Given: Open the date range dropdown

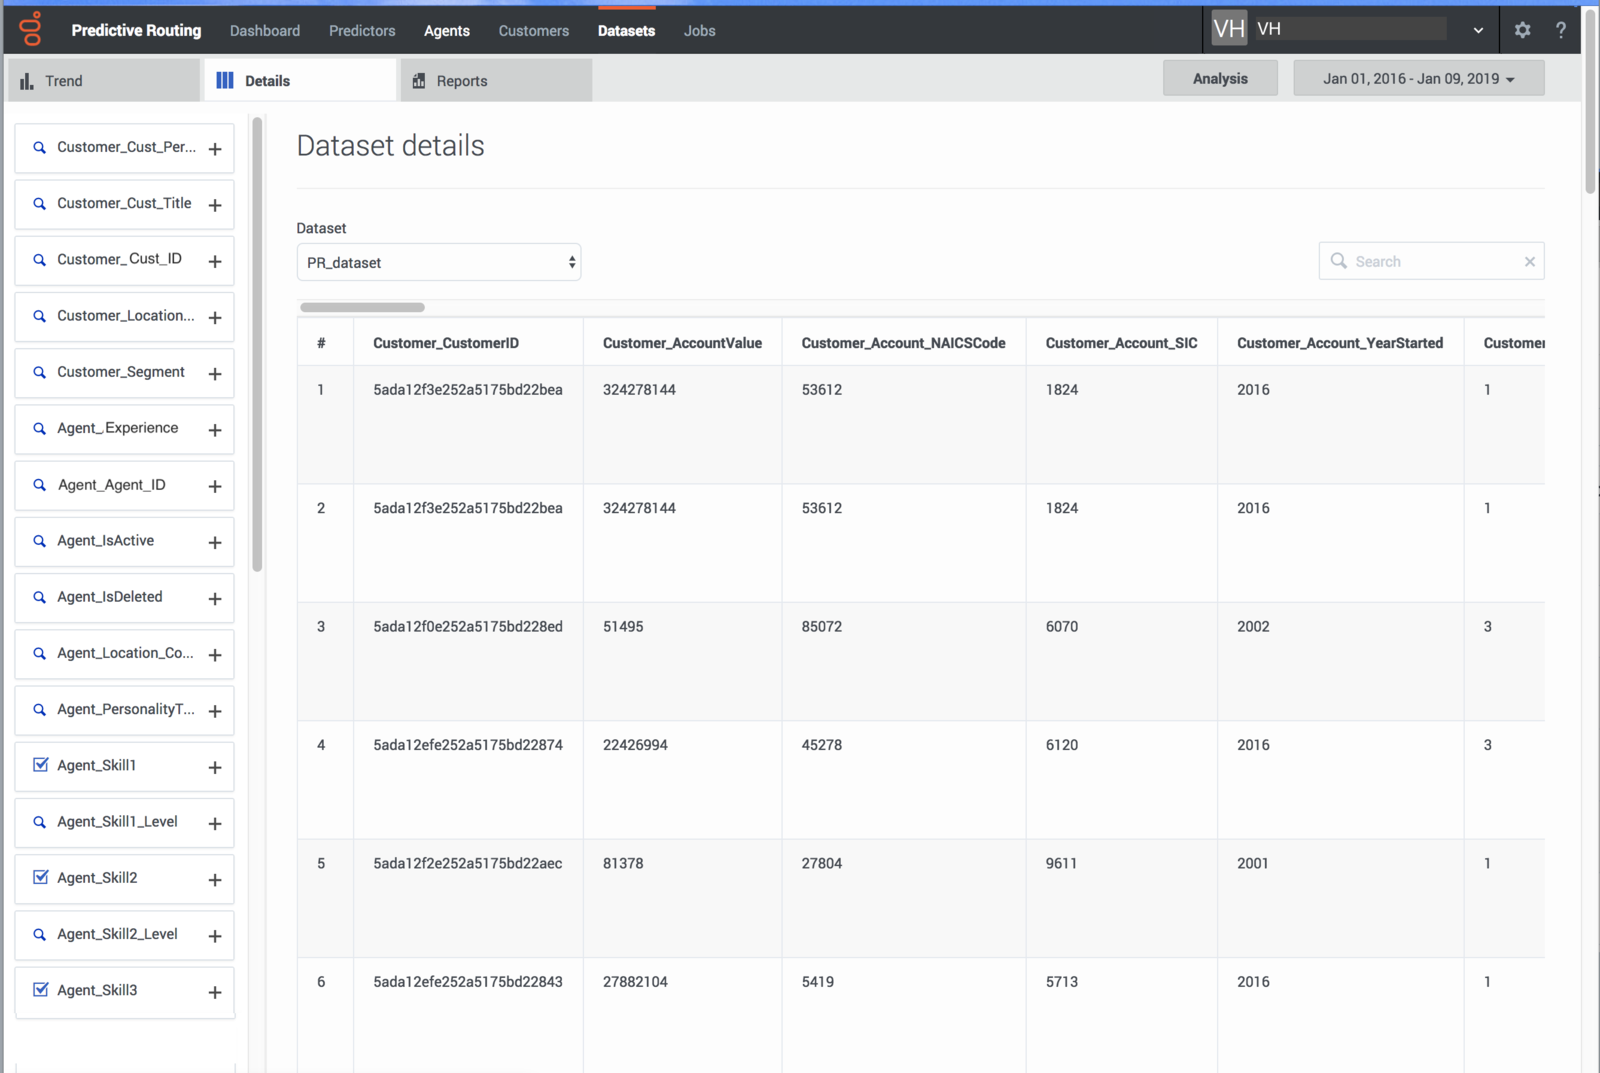Looking at the screenshot, I should coord(1418,79).
